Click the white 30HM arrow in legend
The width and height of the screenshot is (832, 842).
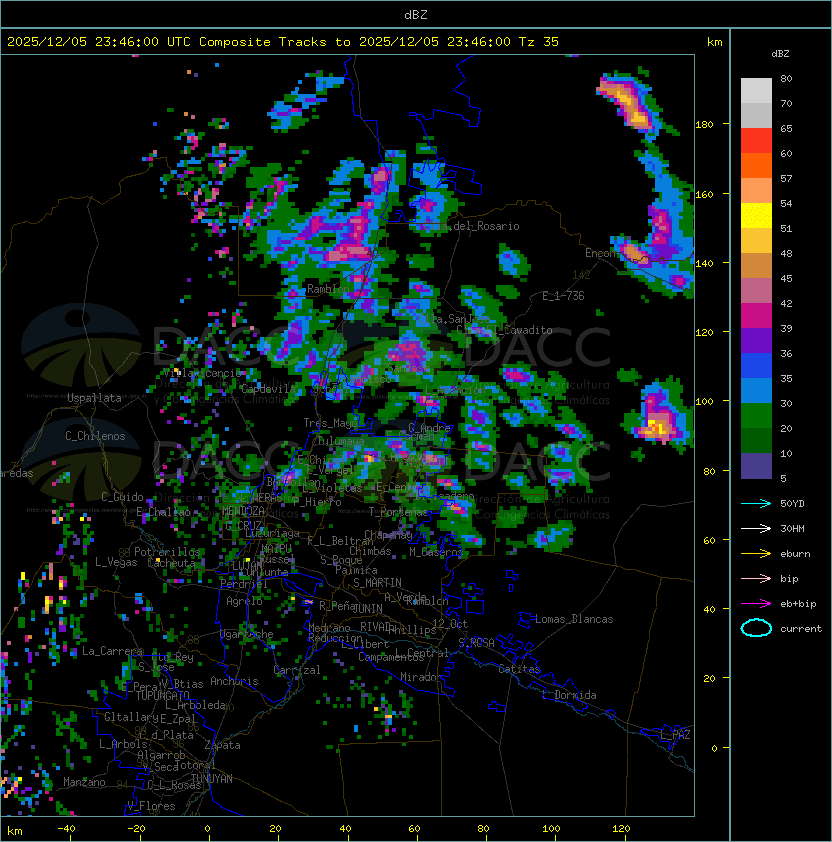(x=756, y=528)
